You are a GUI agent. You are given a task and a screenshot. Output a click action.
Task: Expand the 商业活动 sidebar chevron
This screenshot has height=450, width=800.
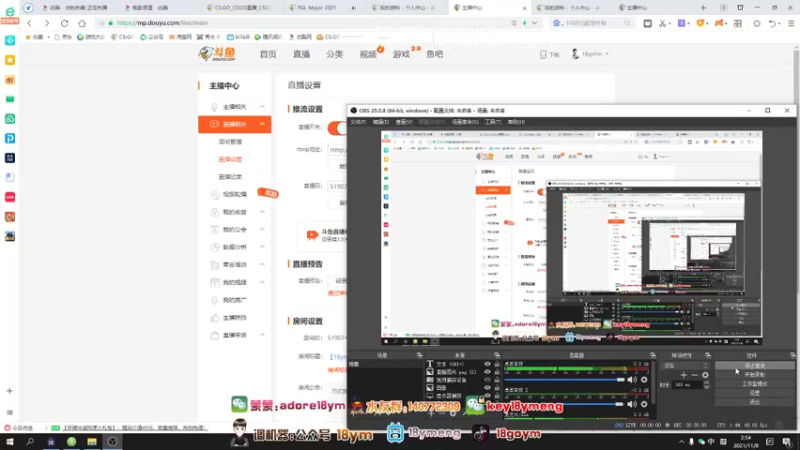pyautogui.click(x=262, y=264)
